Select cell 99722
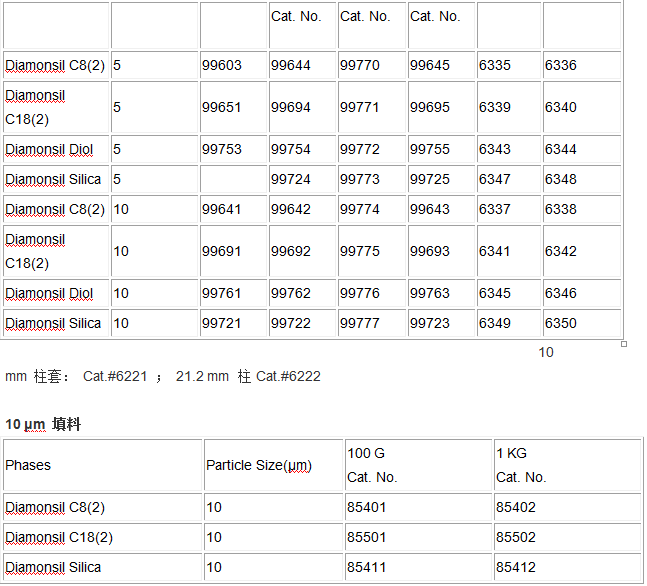 pos(302,323)
